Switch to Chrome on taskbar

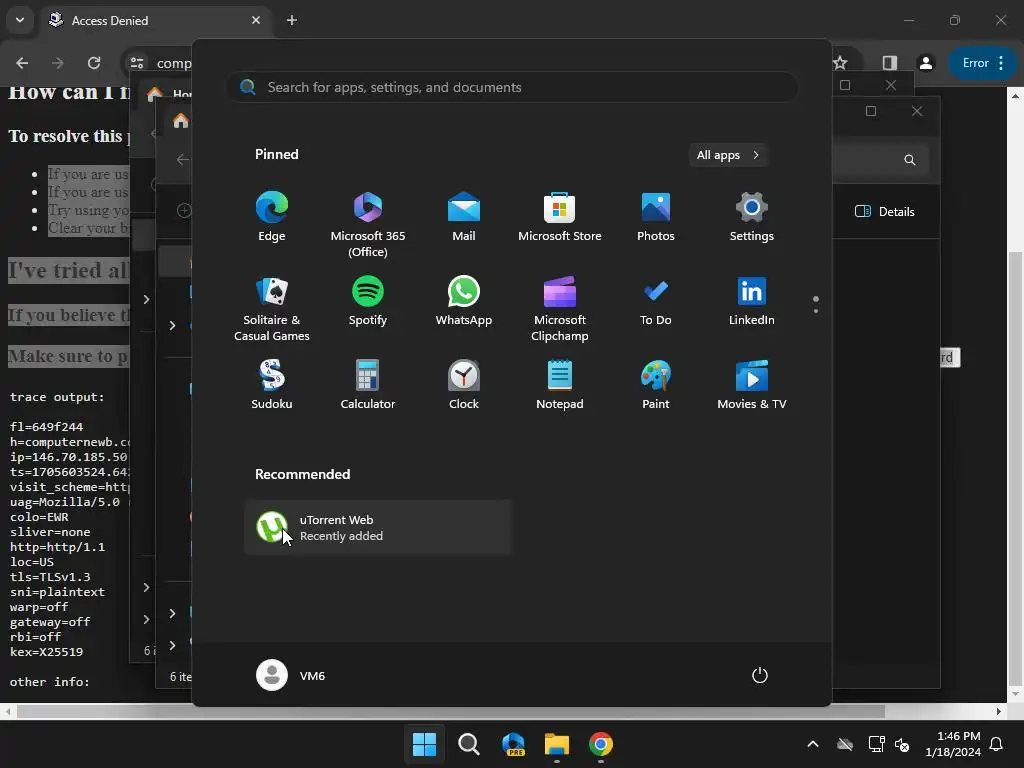pyautogui.click(x=601, y=744)
